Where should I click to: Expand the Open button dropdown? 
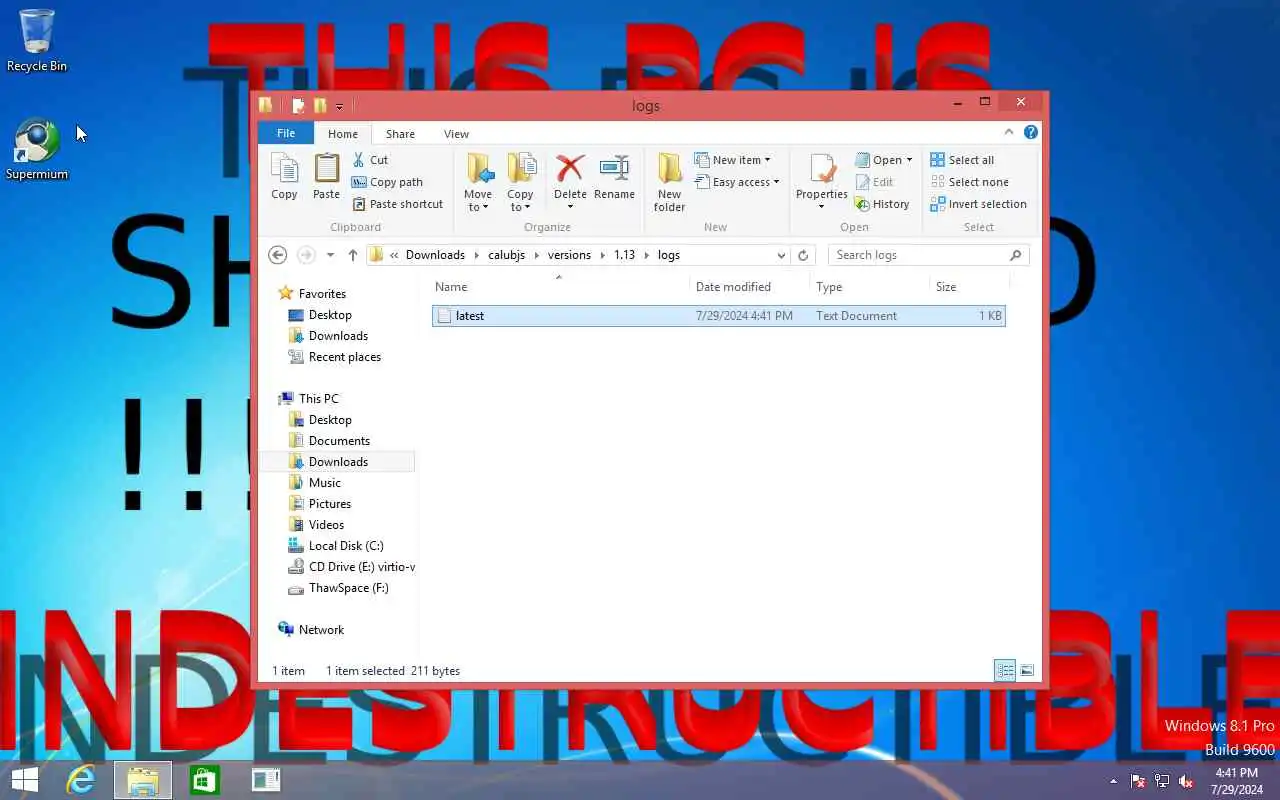pyautogui.click(x=909, y=160)
